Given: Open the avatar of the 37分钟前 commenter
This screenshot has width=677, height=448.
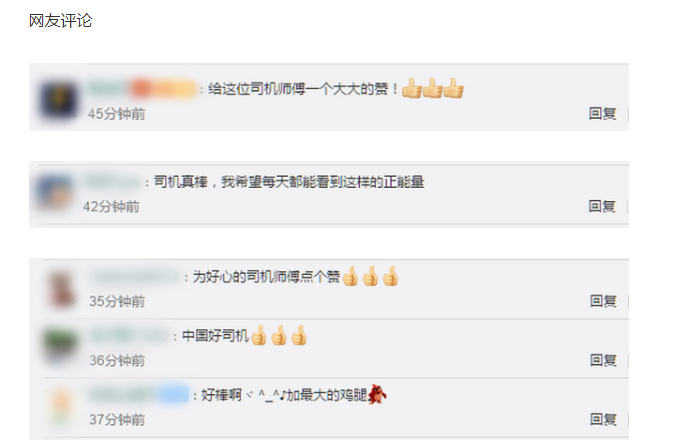Looking at the screenshot, I should (61, 406).
